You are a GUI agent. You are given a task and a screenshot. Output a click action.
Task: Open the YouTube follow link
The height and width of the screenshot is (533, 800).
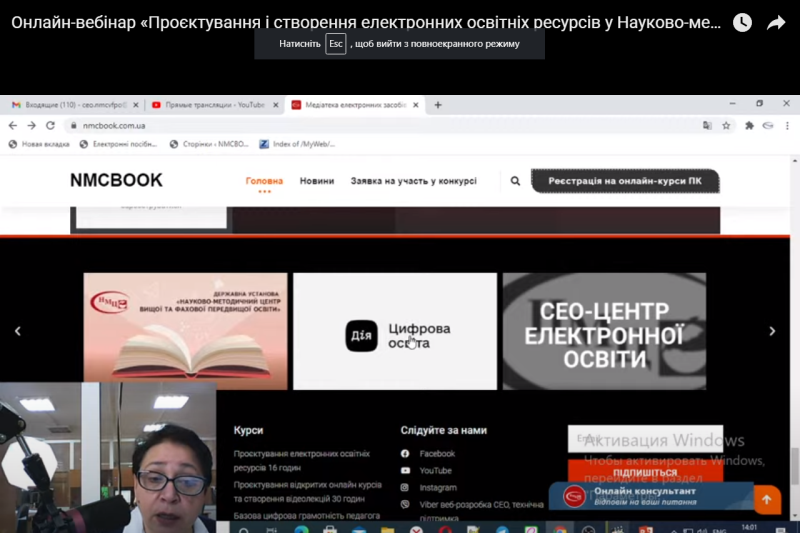[436, 471]
